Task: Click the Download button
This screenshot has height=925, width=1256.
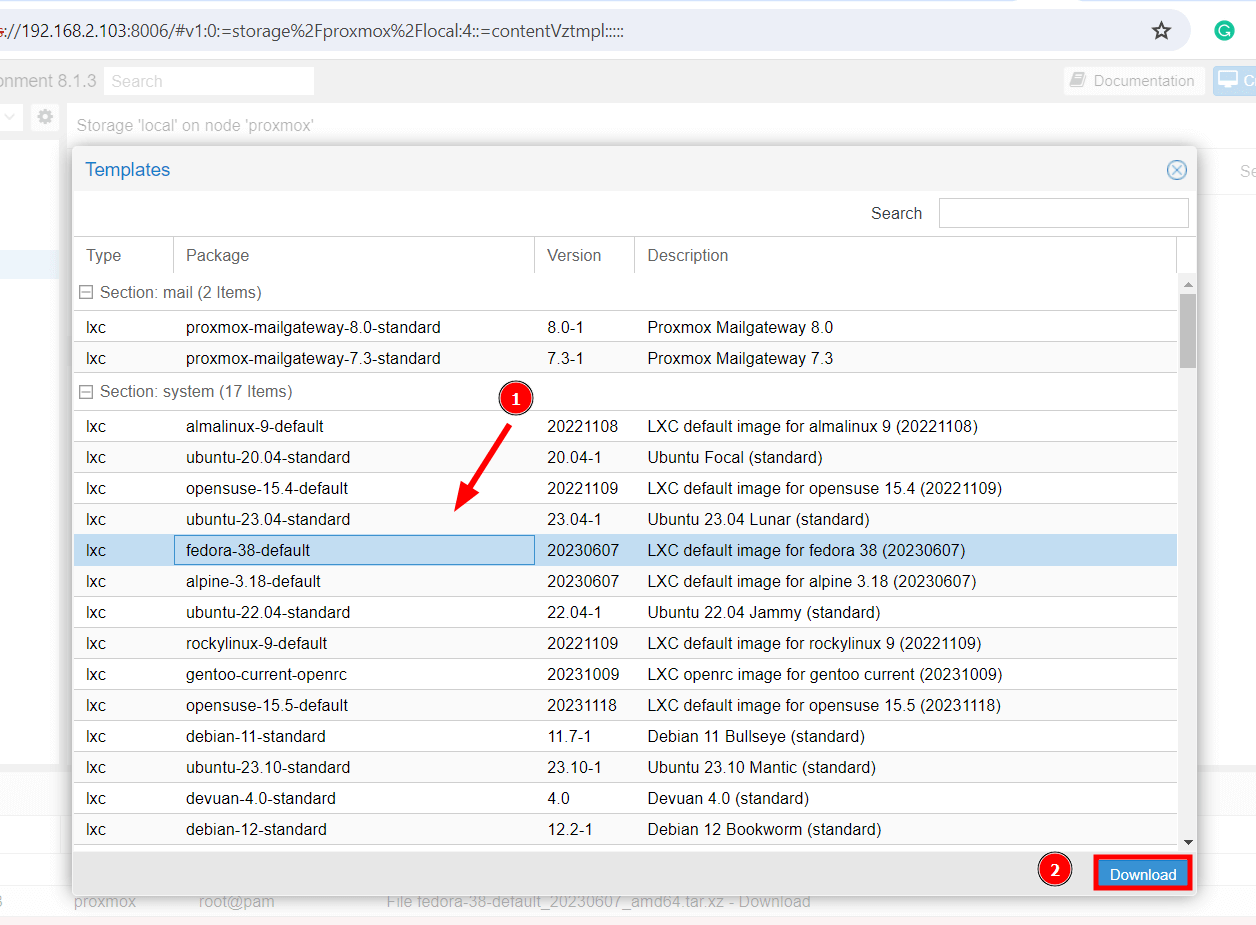Action: (x=1142, y=874)
